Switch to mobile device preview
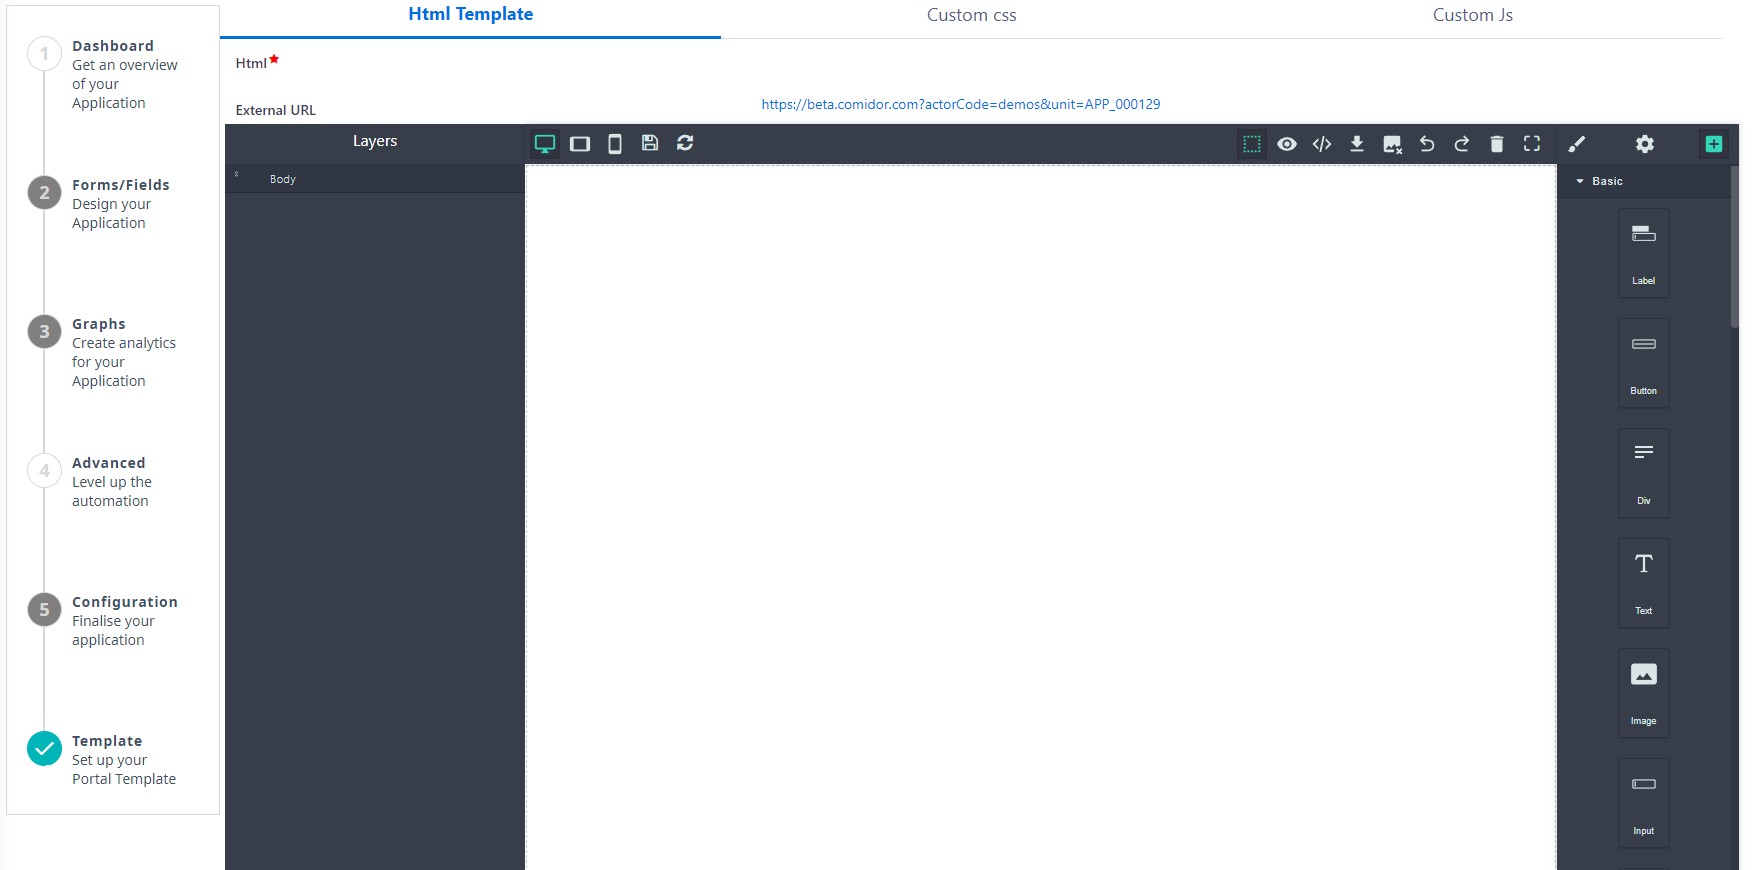Image resolution: width=1759 pixels, height=870 pixels. [x=615, y=144]
